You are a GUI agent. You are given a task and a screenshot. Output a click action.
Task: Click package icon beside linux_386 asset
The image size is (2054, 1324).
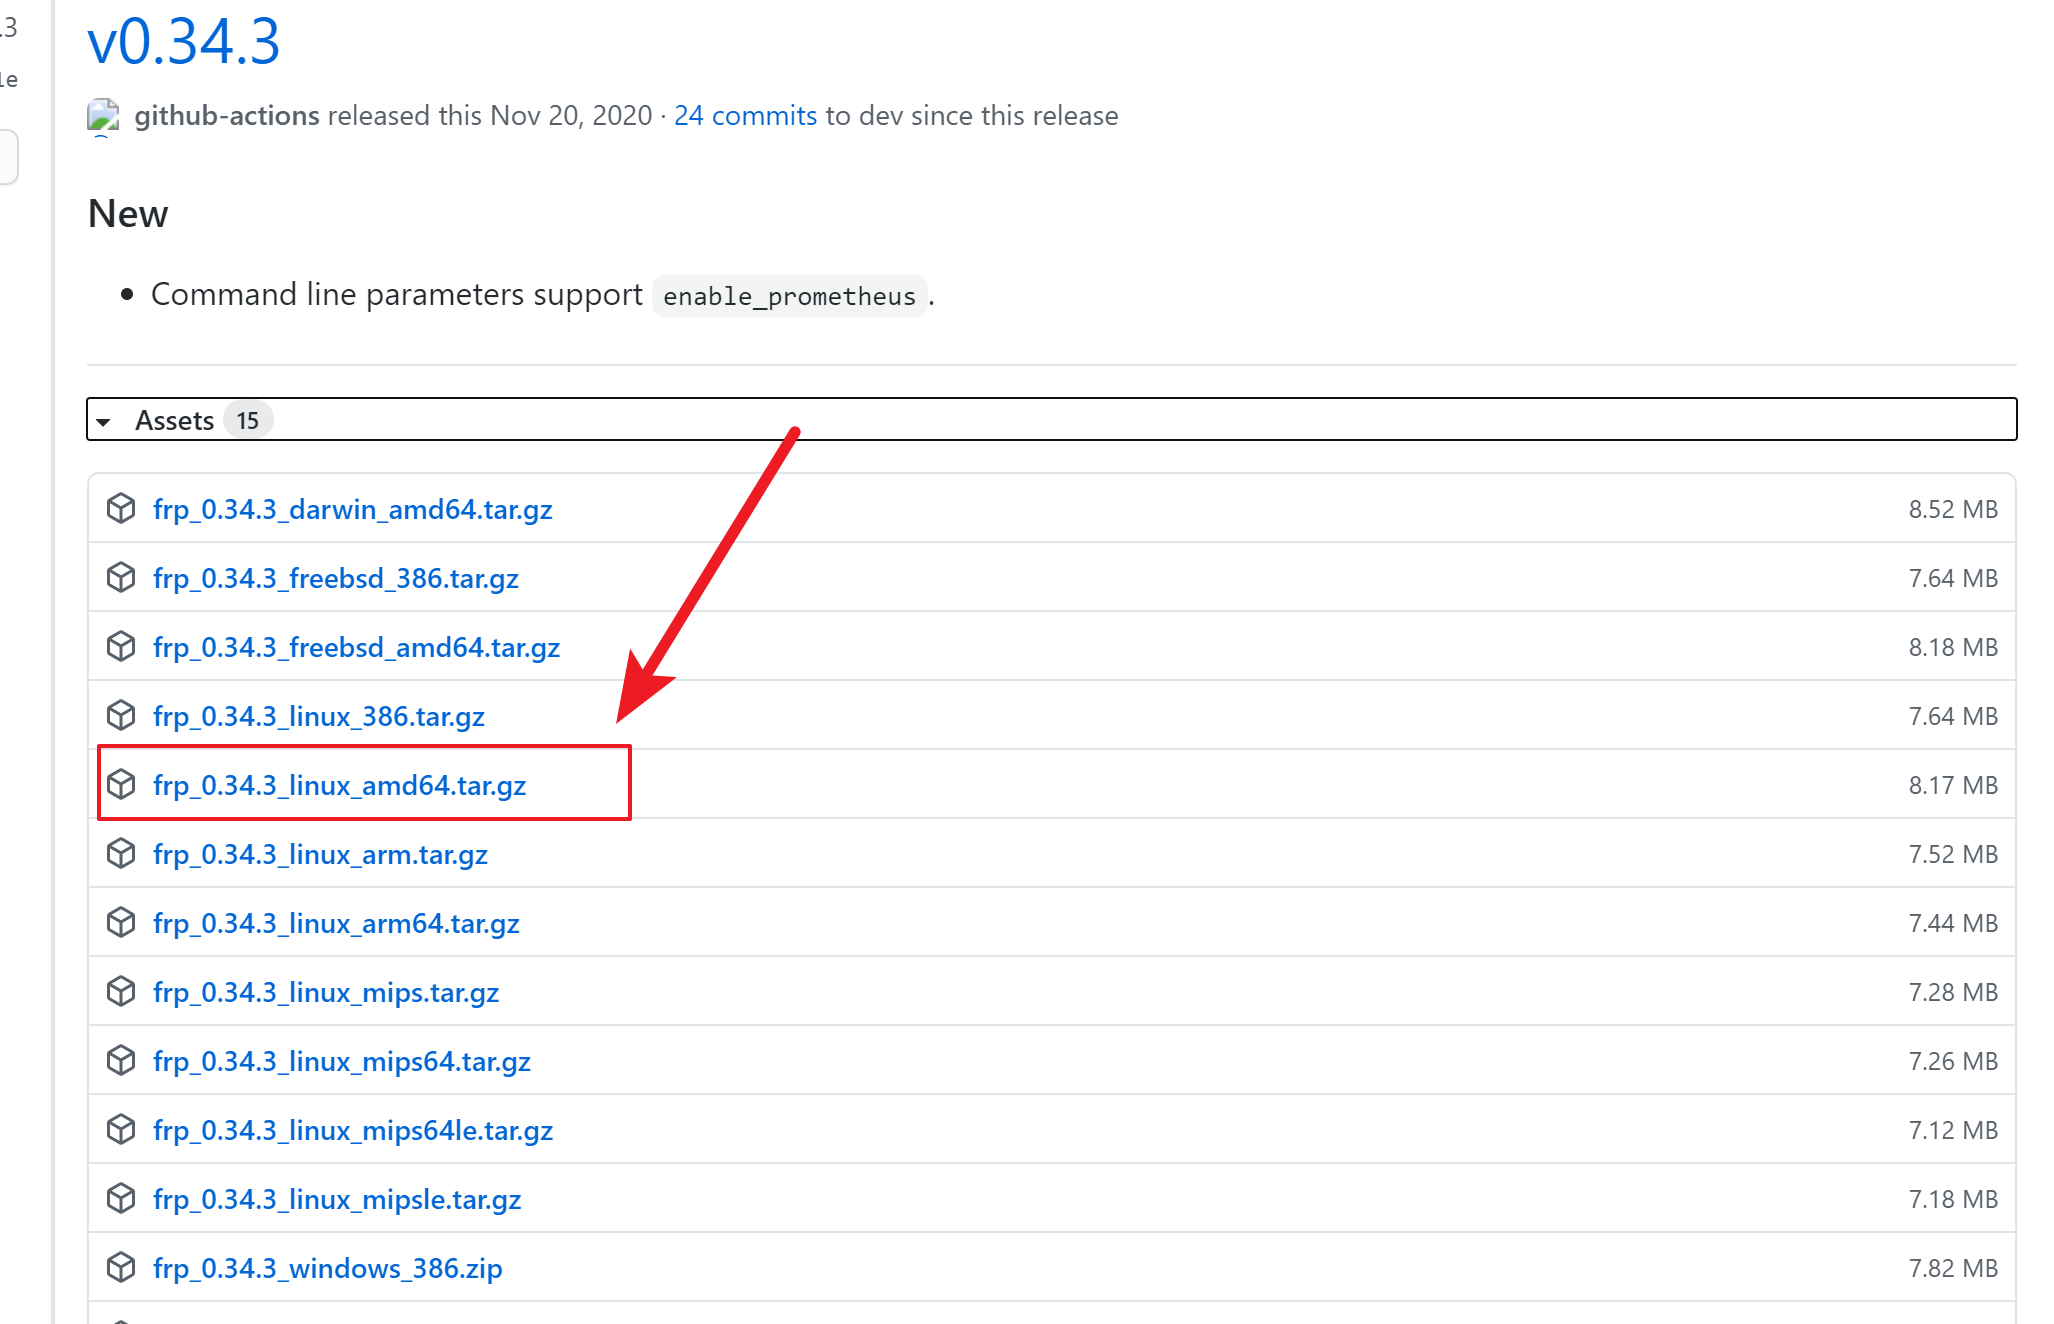pos(121,715)
